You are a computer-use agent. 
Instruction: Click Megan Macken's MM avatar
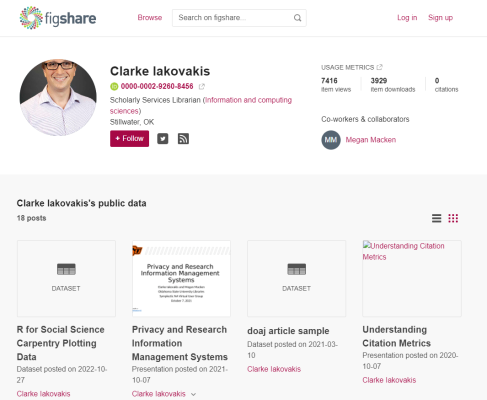(331, 140)
